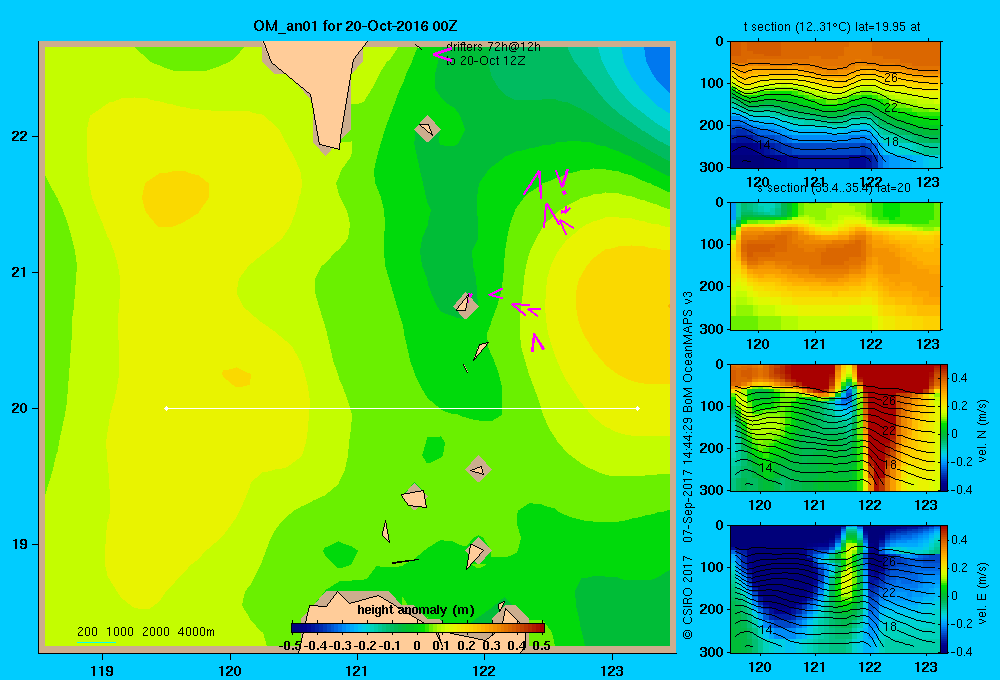
Task: Click the height anomaly colorbar under the map
Action: pos(418,628)
